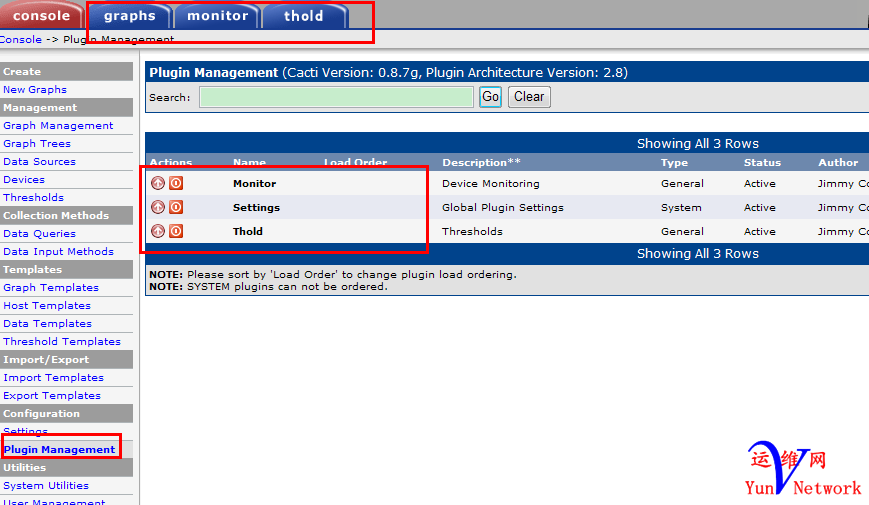Click the 'System' type cell
This screenshot has height=505, width=869.
click(681, 207)
